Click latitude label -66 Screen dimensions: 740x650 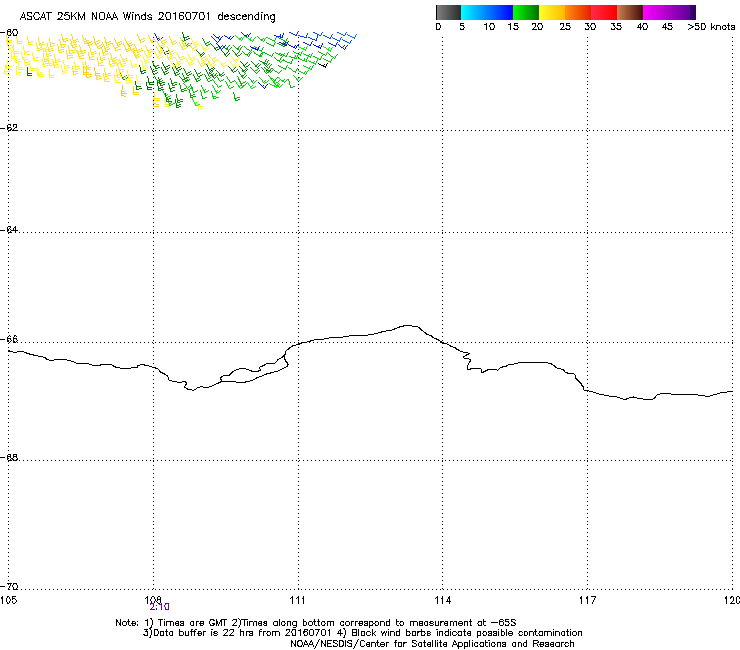(x=11, y=340)
